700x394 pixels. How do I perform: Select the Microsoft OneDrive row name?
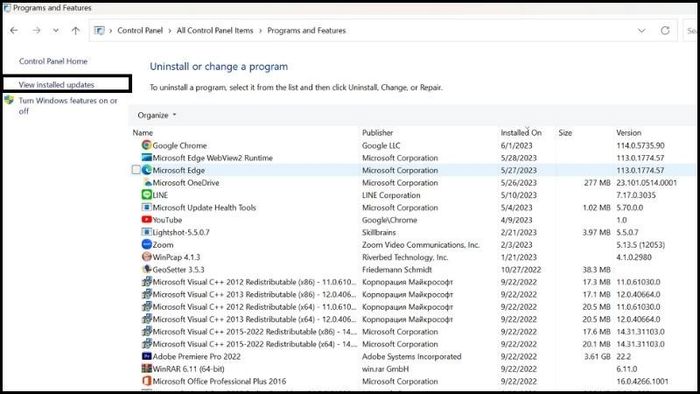[x=186, y=182]
